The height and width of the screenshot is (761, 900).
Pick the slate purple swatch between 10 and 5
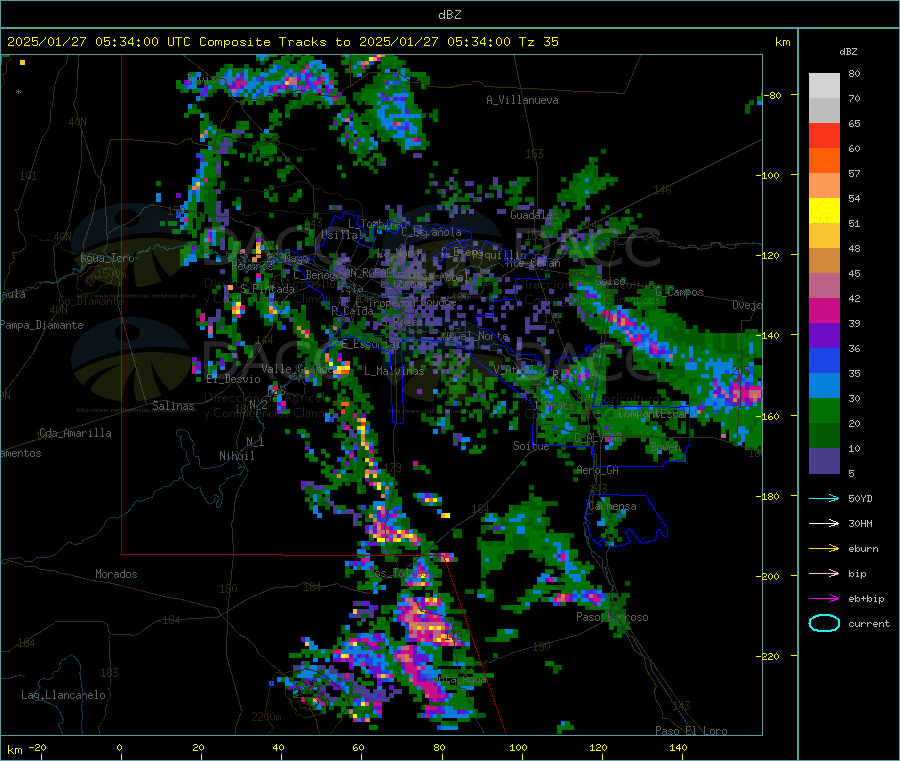click(x=824, y=461)
